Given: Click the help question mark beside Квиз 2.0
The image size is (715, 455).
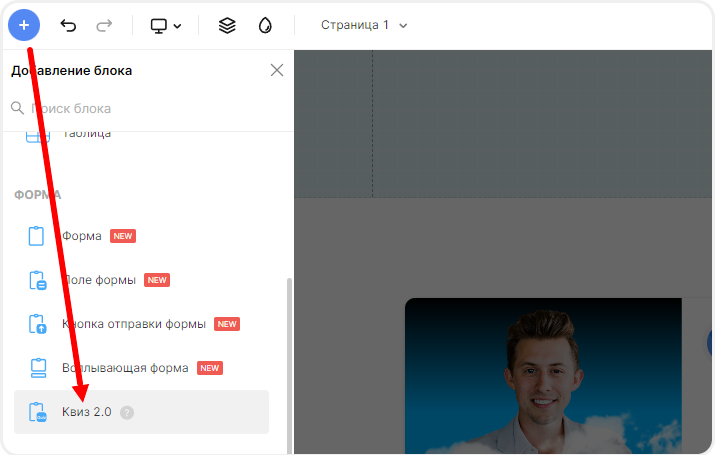Looking at the screenshot, I should [127, 412].
